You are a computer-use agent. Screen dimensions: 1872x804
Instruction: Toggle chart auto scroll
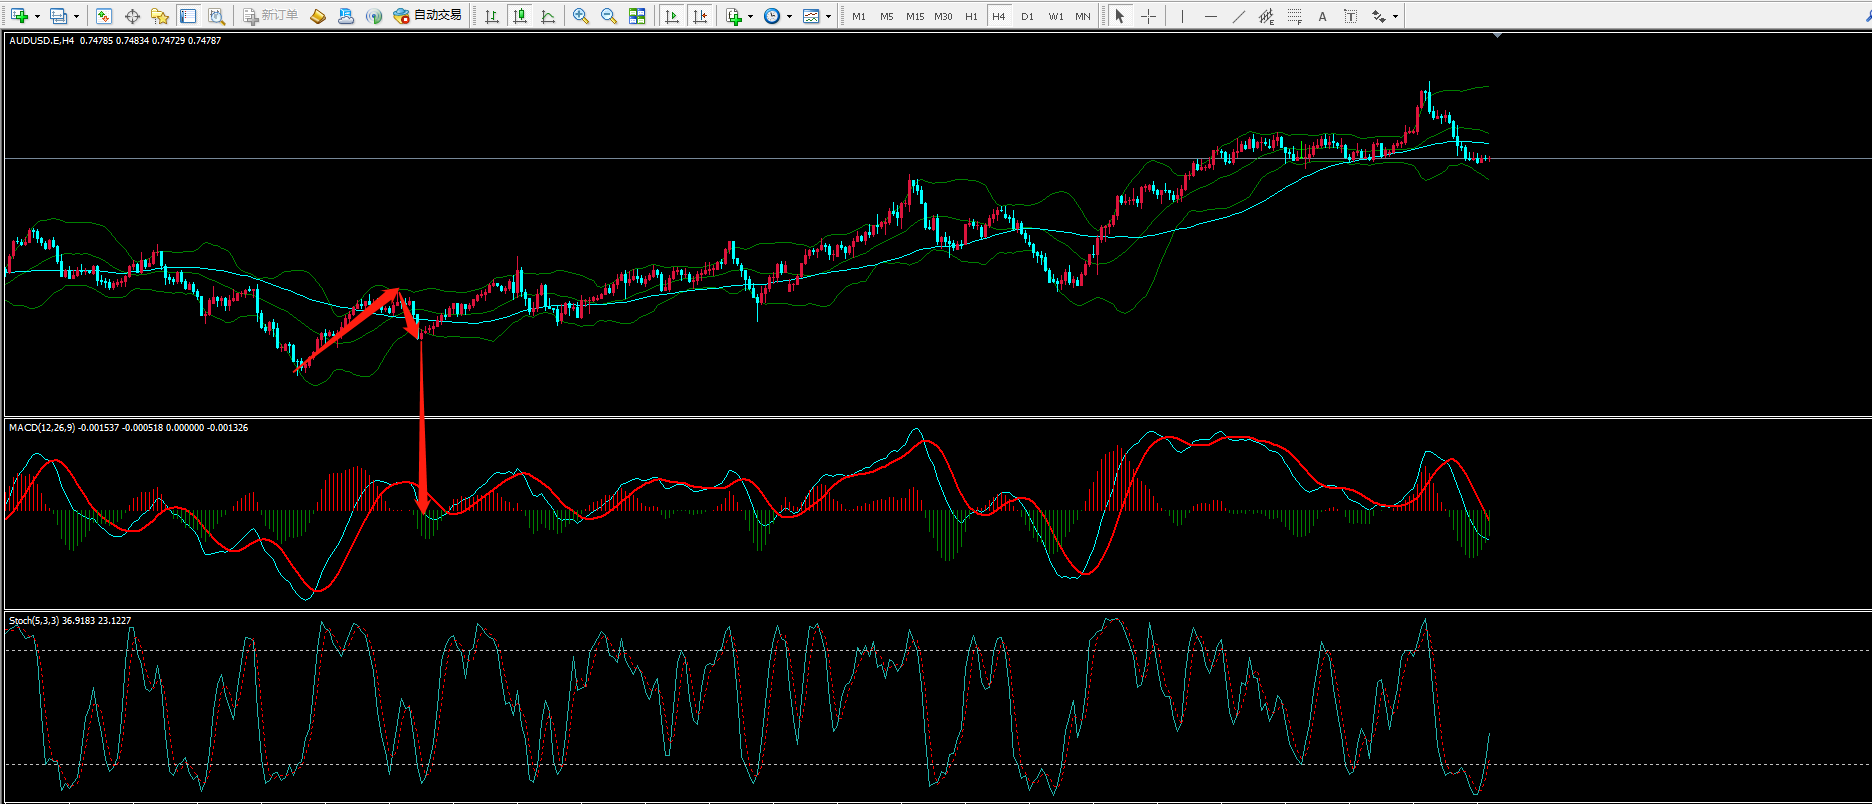[672, 16]
